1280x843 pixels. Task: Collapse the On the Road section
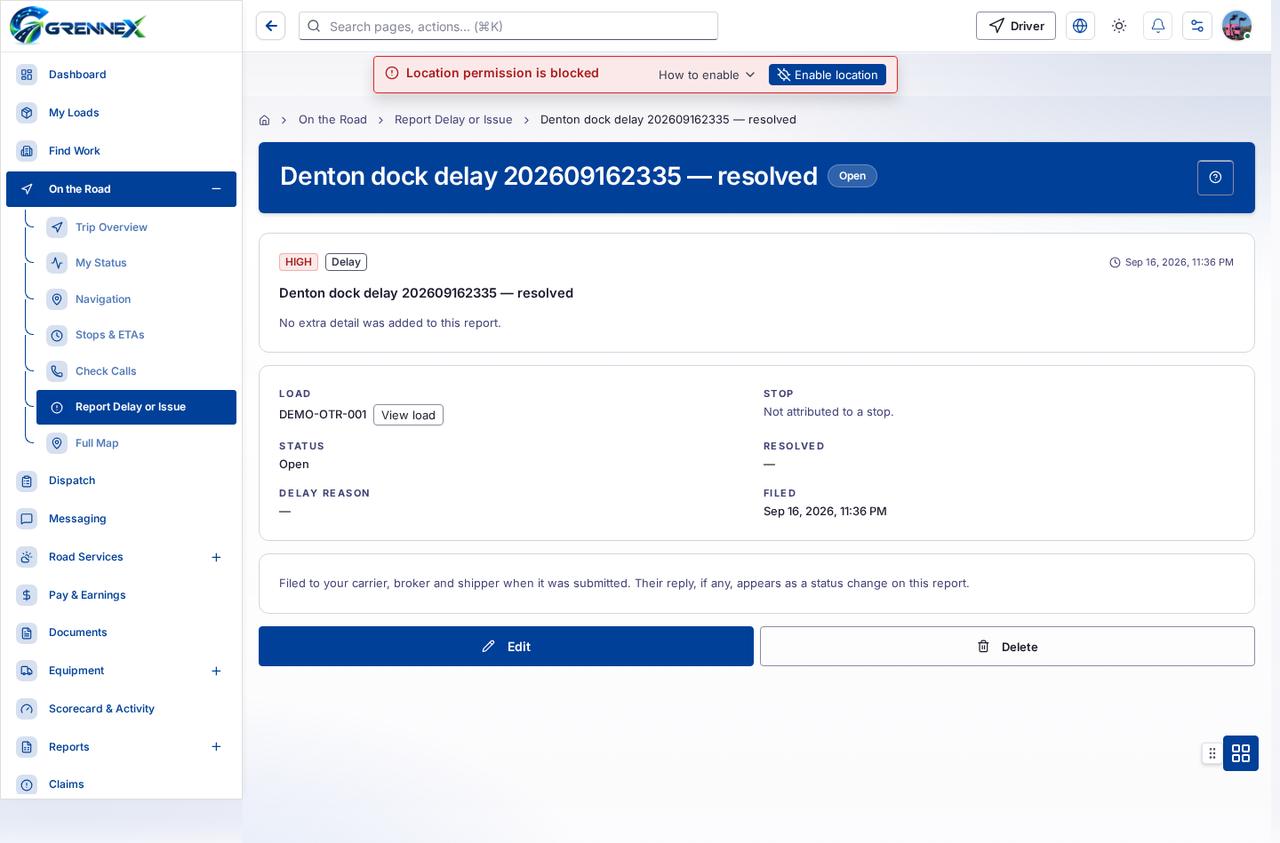(x=216, y=189)
